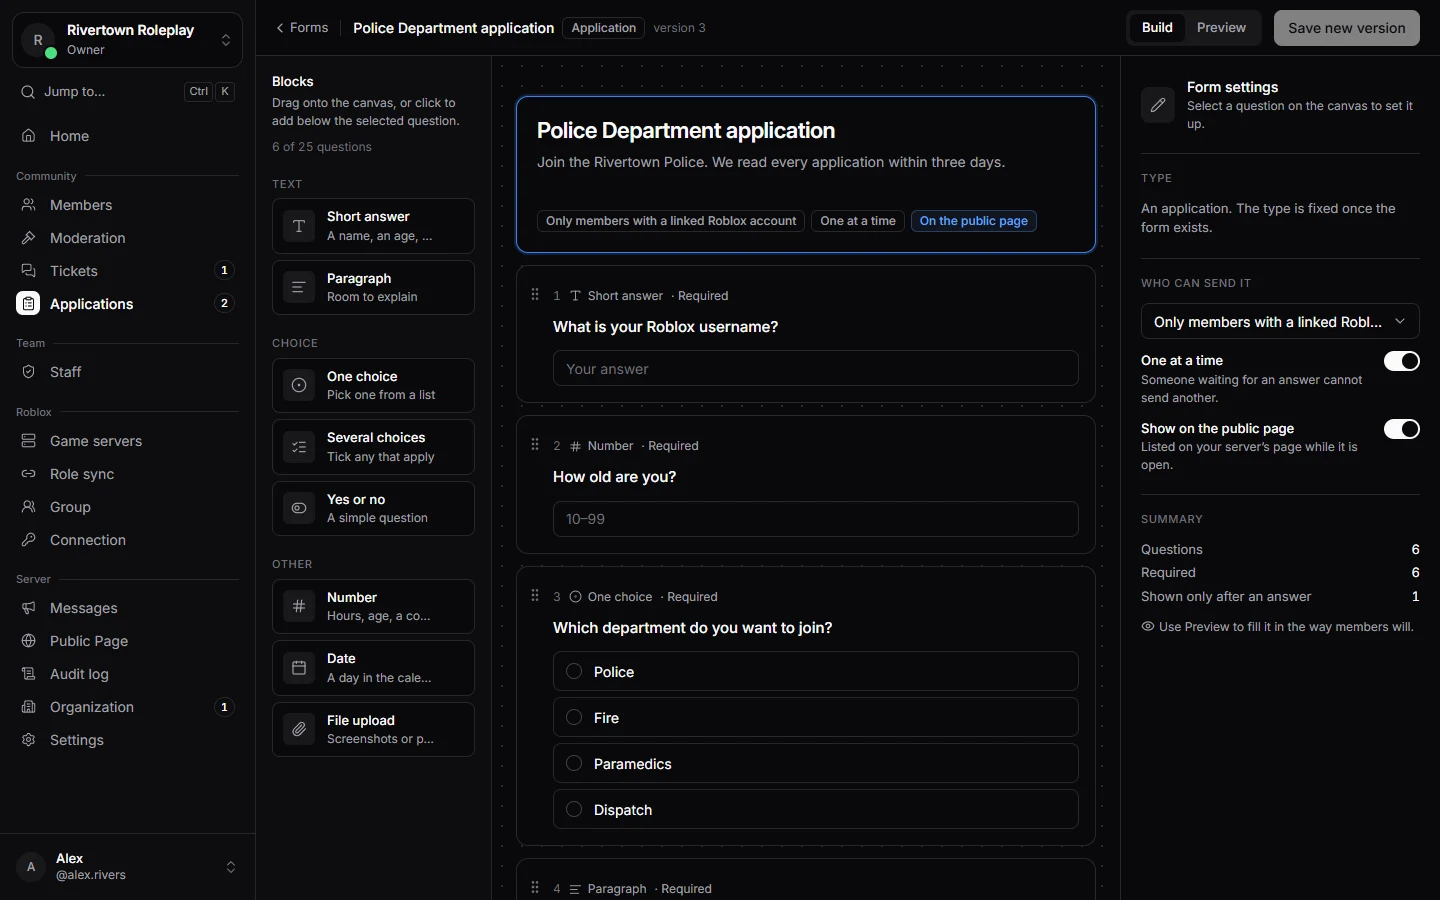Select the Police radio option
This screenshot has width=1440, height=900.
tap(574, 671)
